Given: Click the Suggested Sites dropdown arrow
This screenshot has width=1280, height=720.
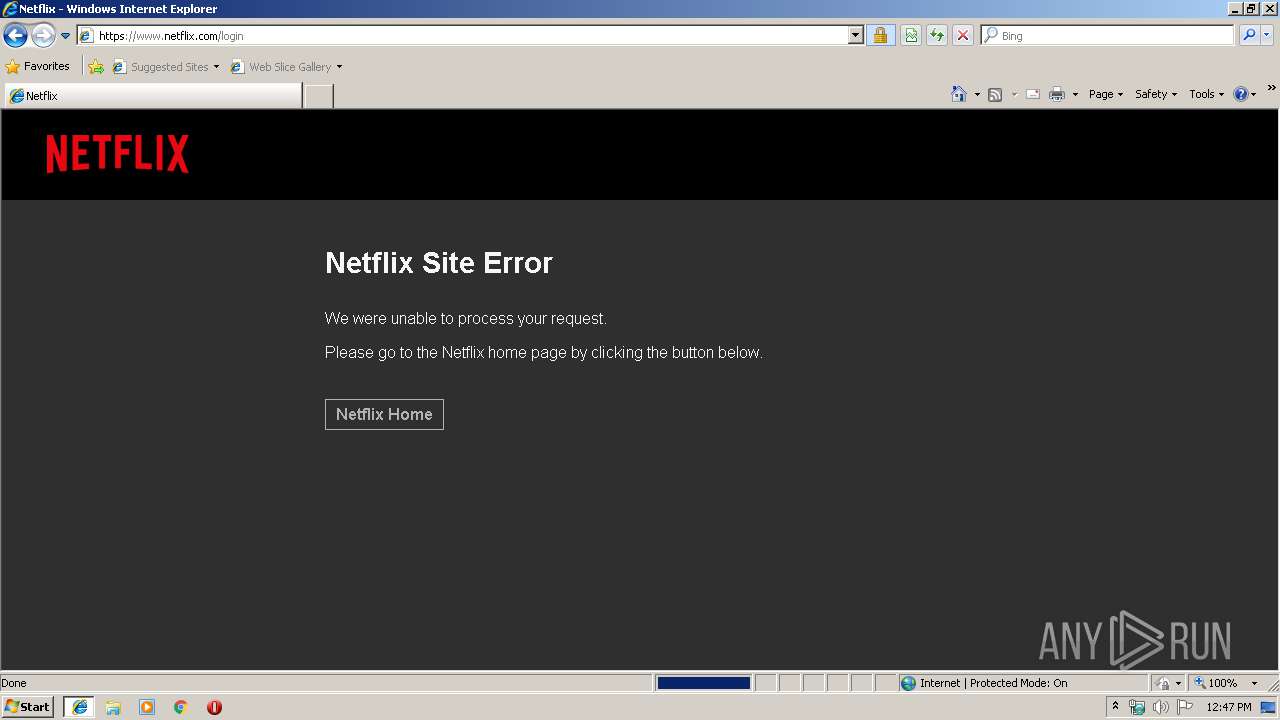Looking at the screenshot, I should (x=216, y=67).
